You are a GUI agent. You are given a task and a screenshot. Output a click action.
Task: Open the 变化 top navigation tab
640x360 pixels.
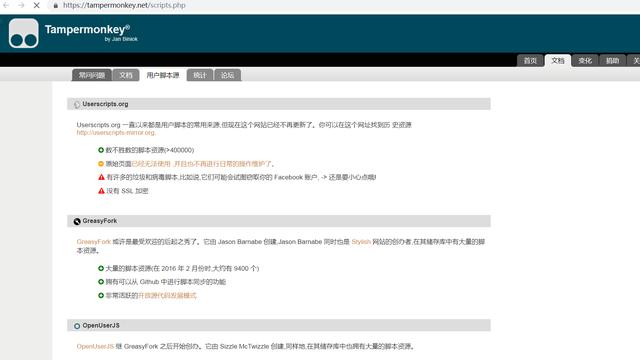(x=585, y=60)
